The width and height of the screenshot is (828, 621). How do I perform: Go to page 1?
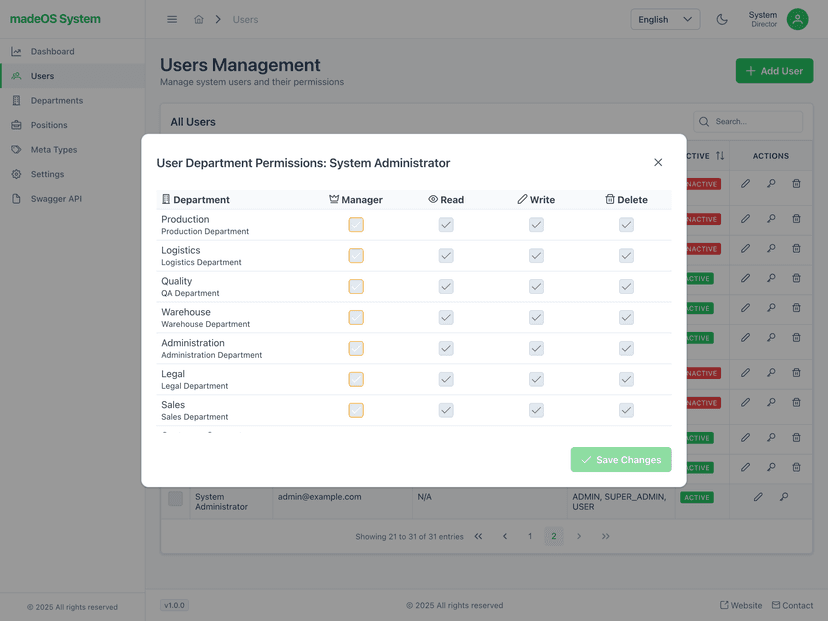[530, 537]
